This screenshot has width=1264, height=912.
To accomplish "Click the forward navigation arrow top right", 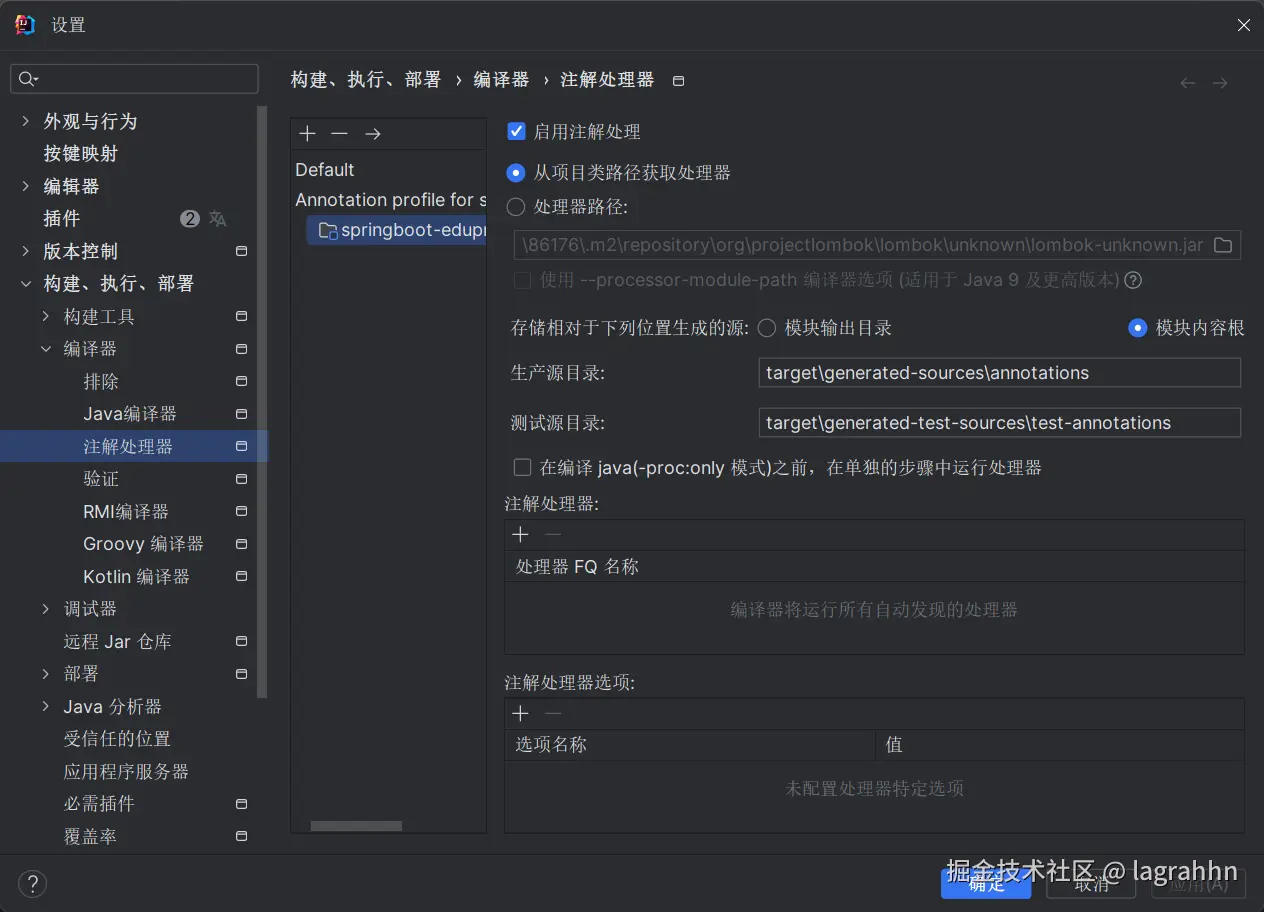I will (x=1219, y=82).
